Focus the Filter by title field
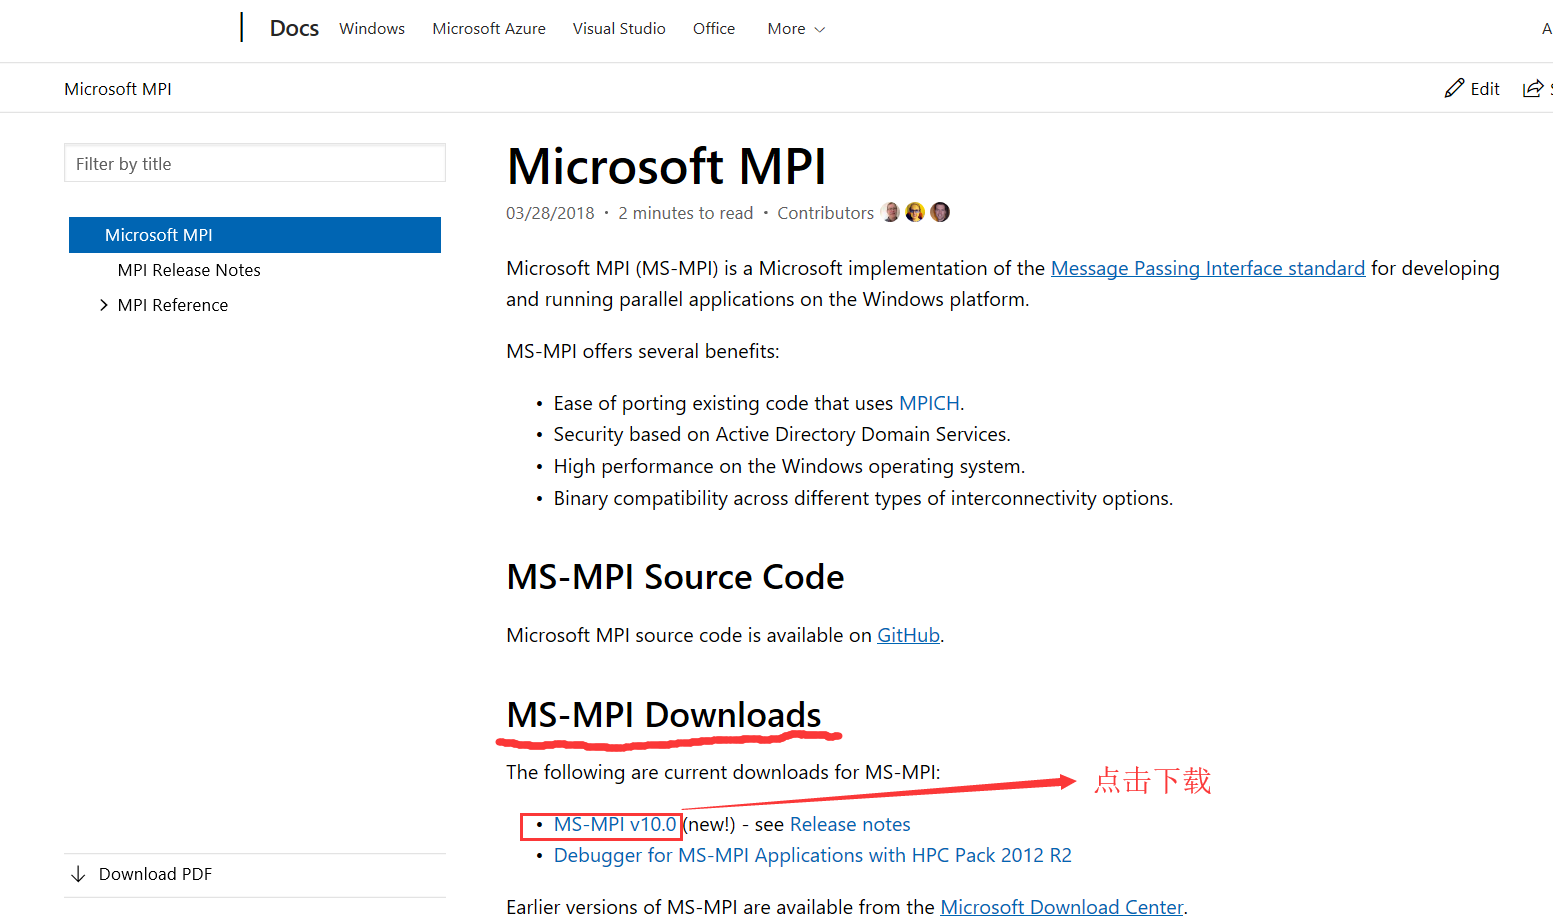 pyautogui.click(x=255, y=163)
